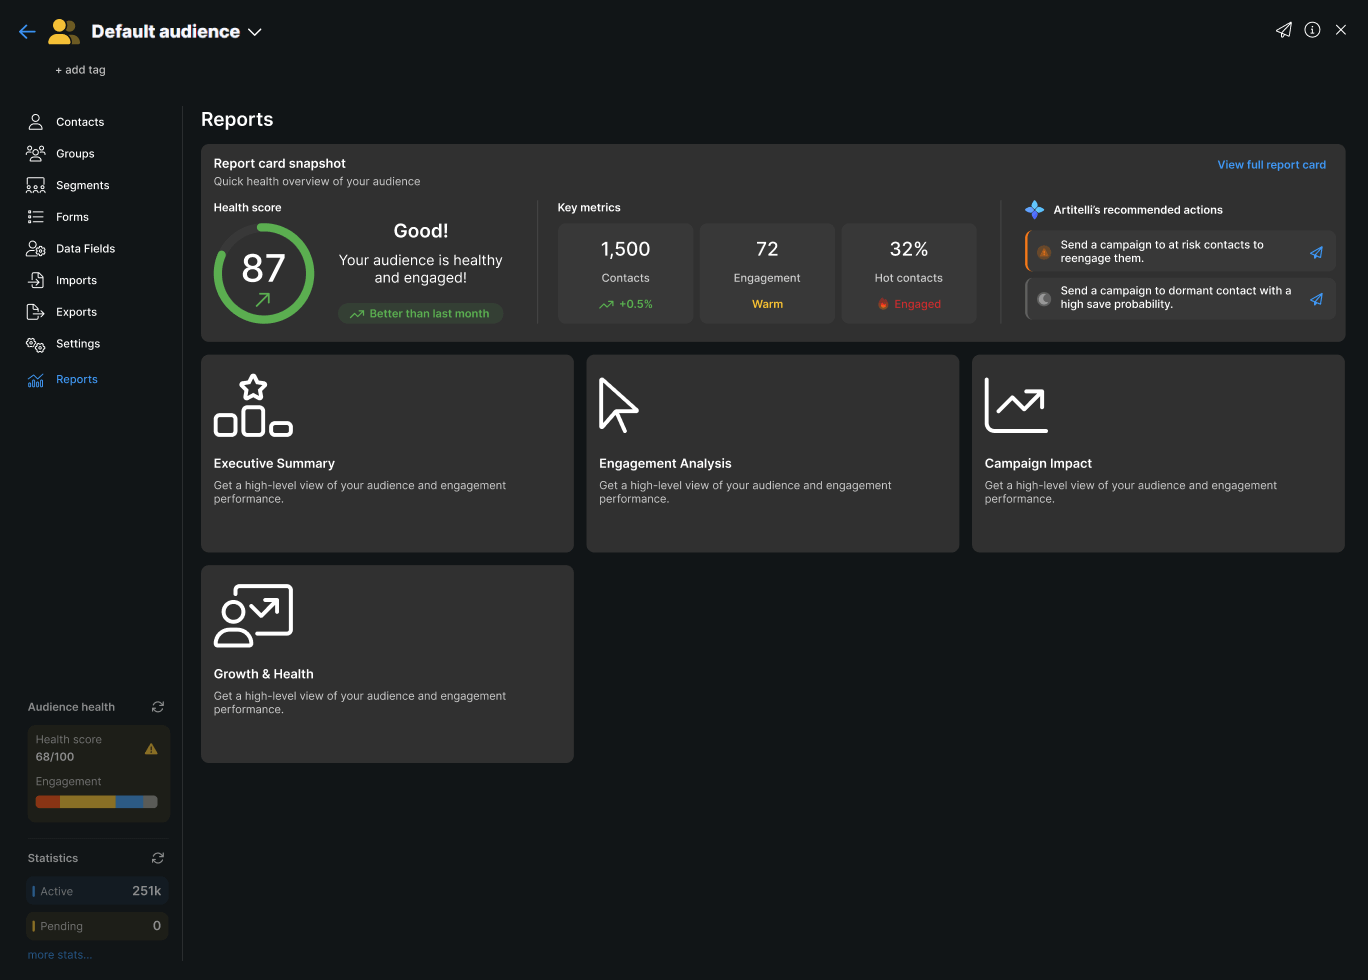Open the Contacts menu item
The height and width of the screenshot is (980, 1368).
(80, 122)
